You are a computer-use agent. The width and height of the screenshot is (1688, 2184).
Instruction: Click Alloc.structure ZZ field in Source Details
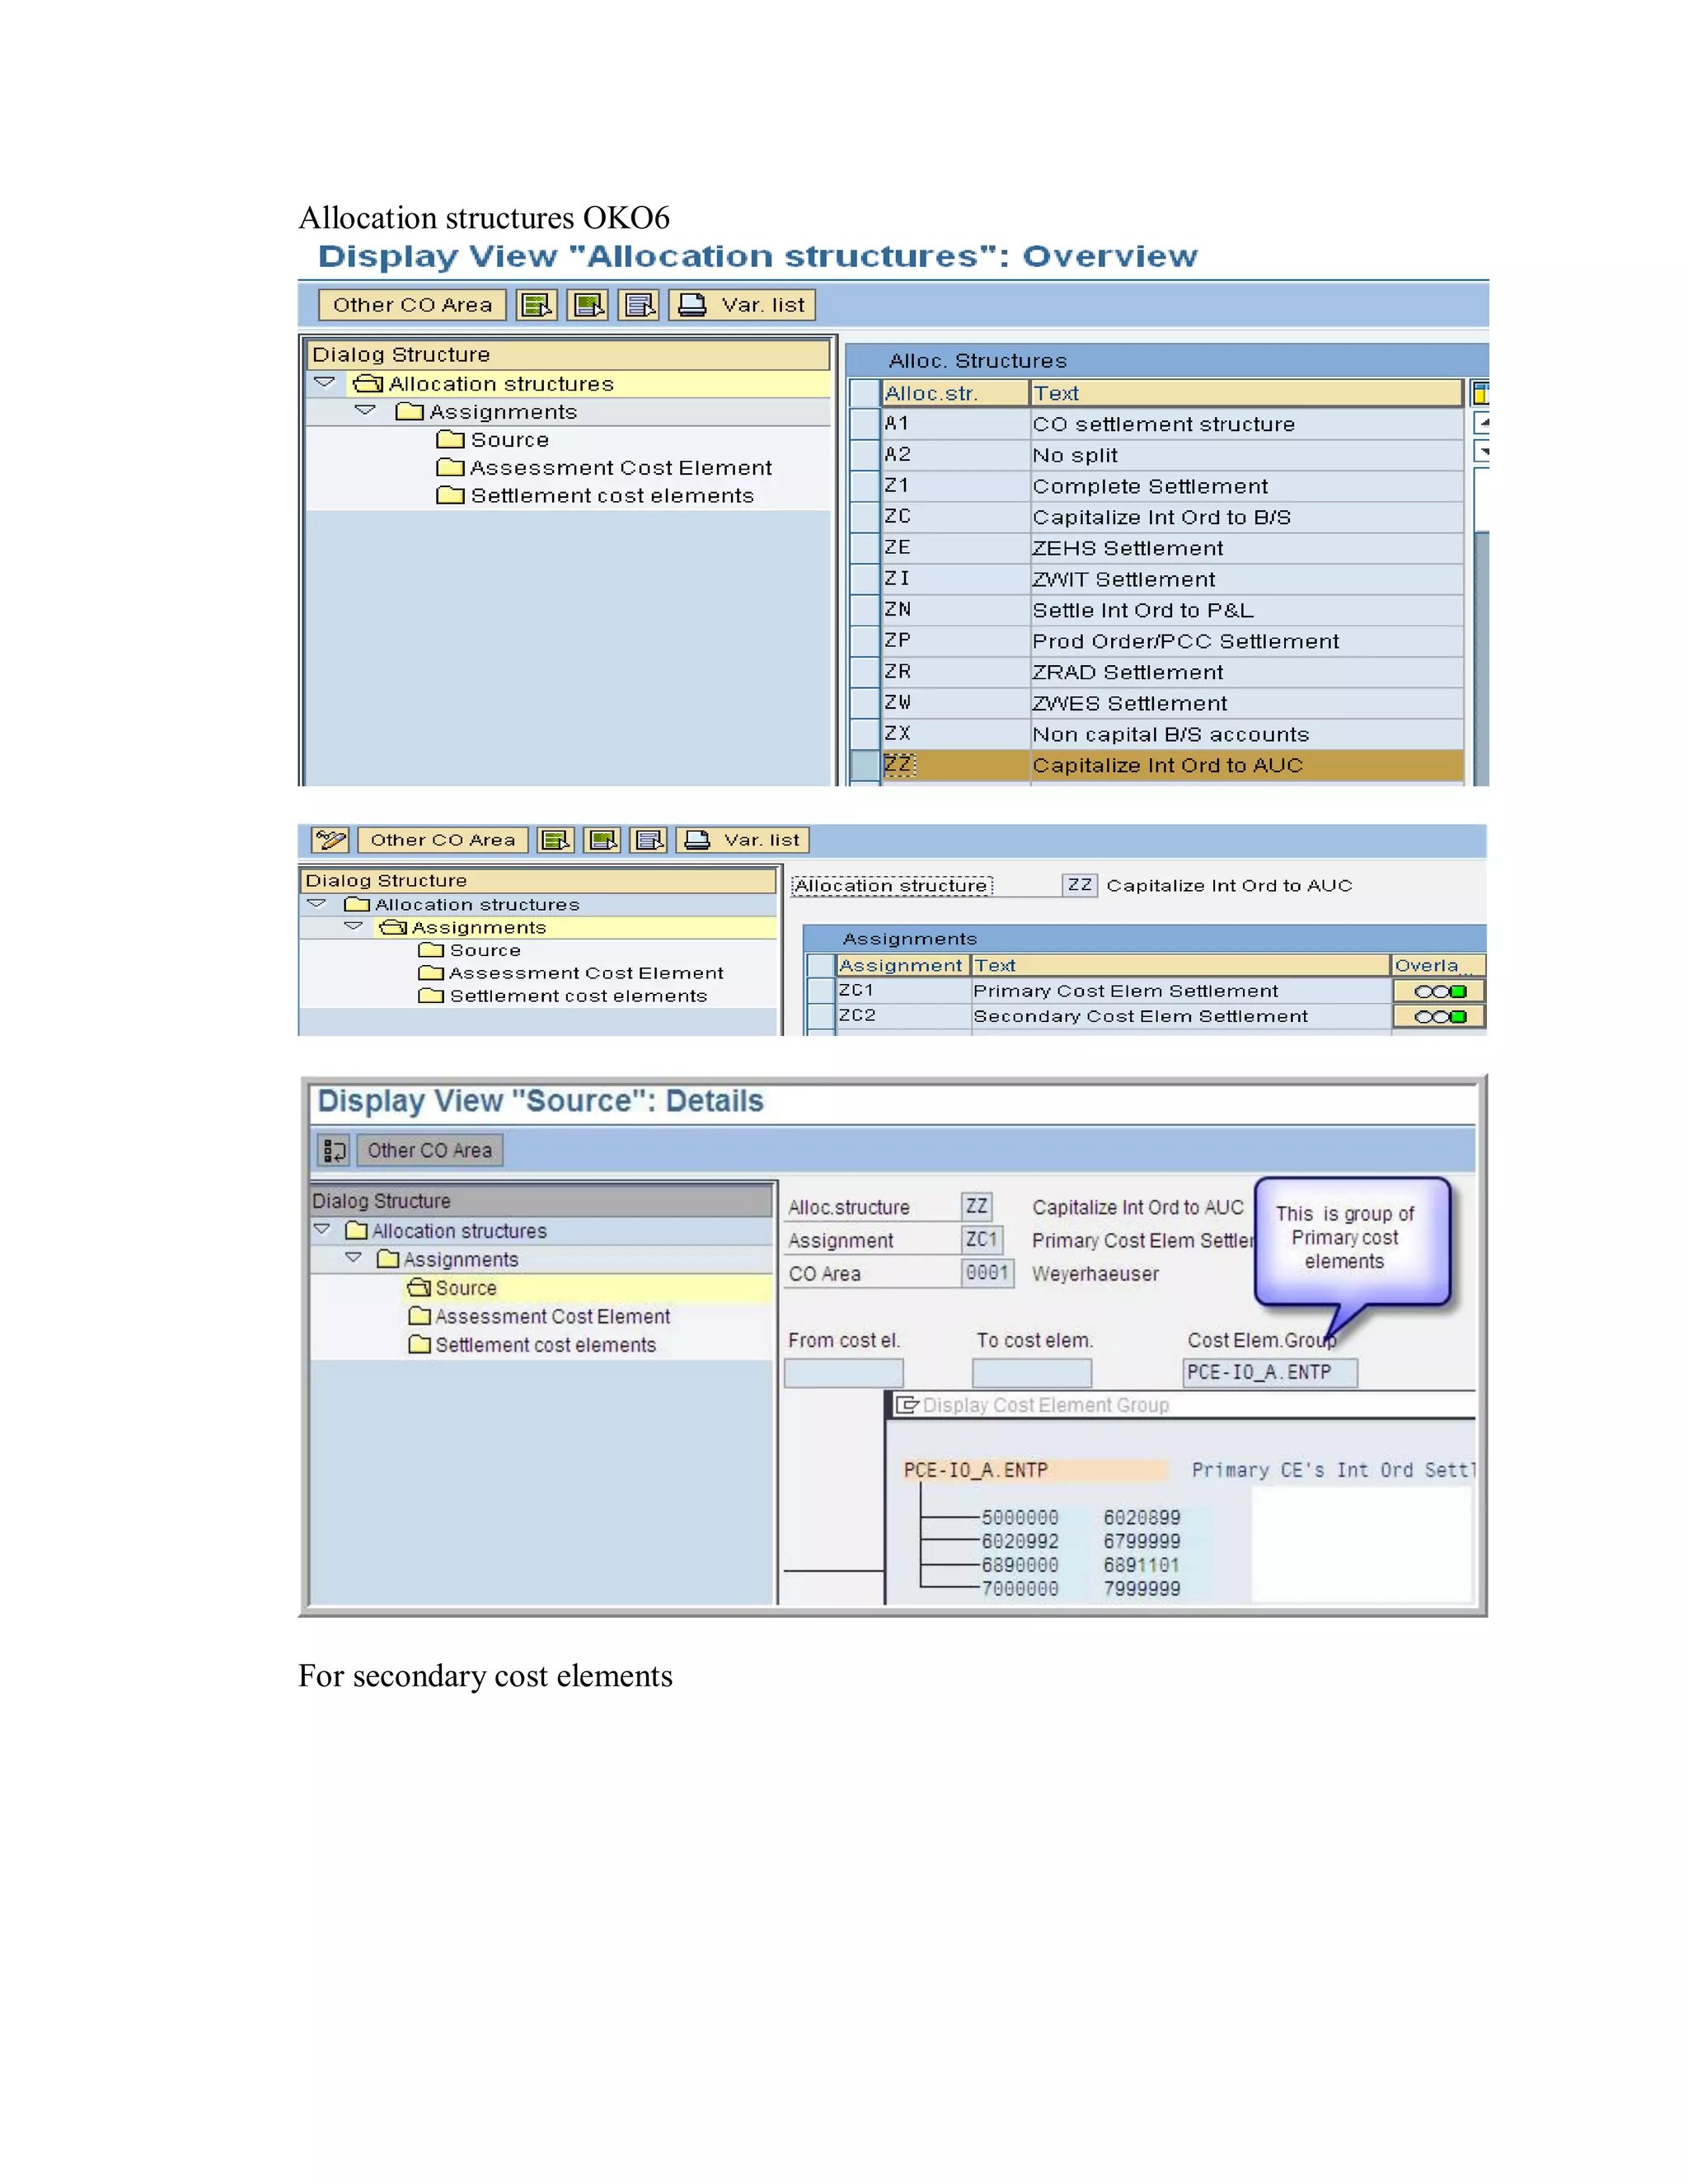point(976,1207)
